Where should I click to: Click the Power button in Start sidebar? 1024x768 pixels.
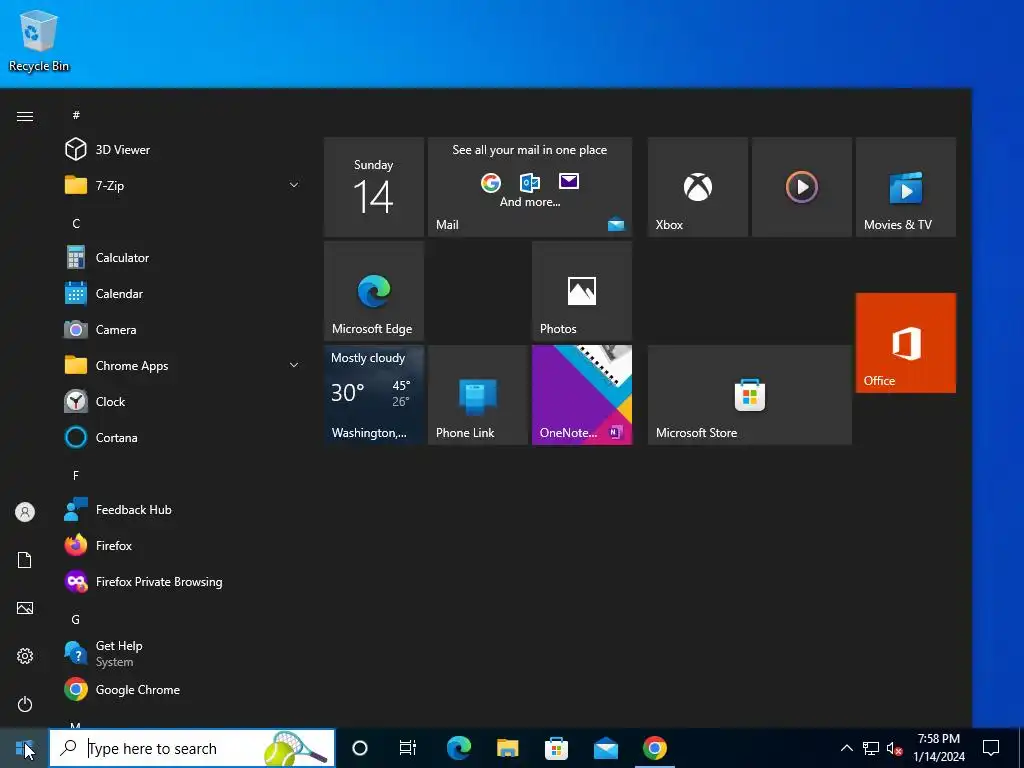tap(25, 704)
